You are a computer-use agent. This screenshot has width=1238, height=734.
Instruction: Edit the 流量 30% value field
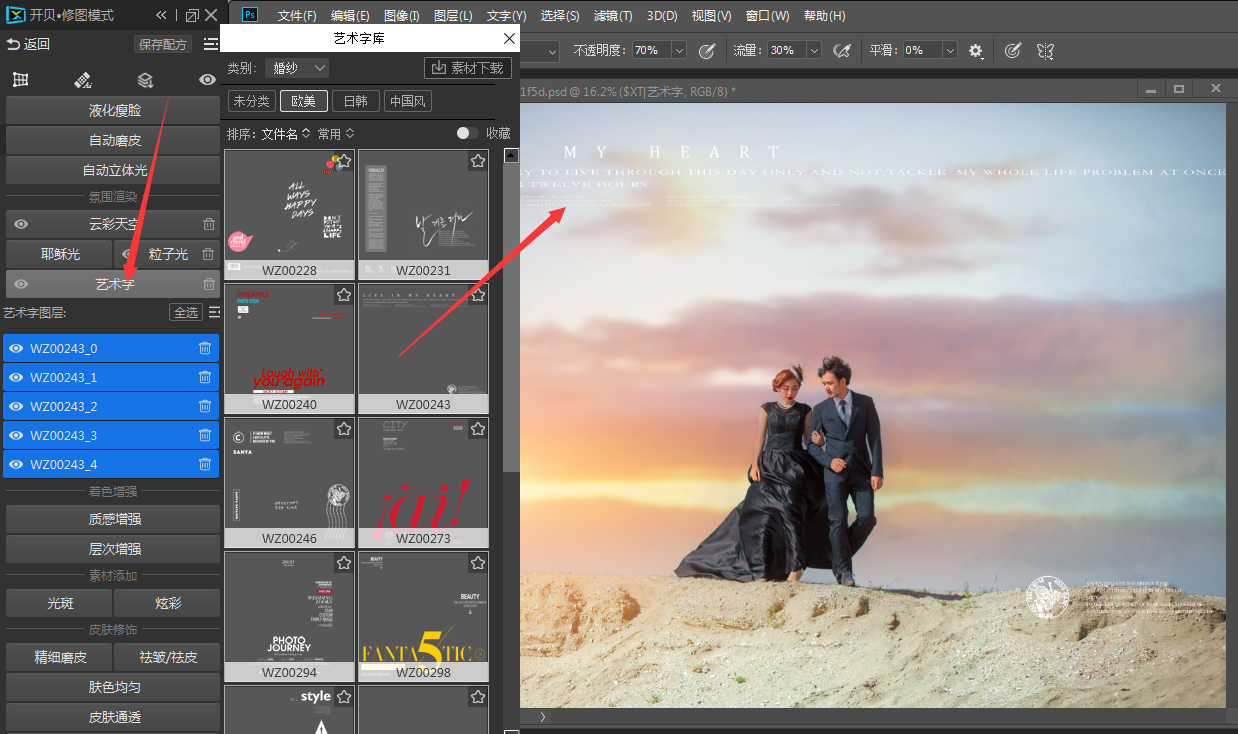coord(786,50)
